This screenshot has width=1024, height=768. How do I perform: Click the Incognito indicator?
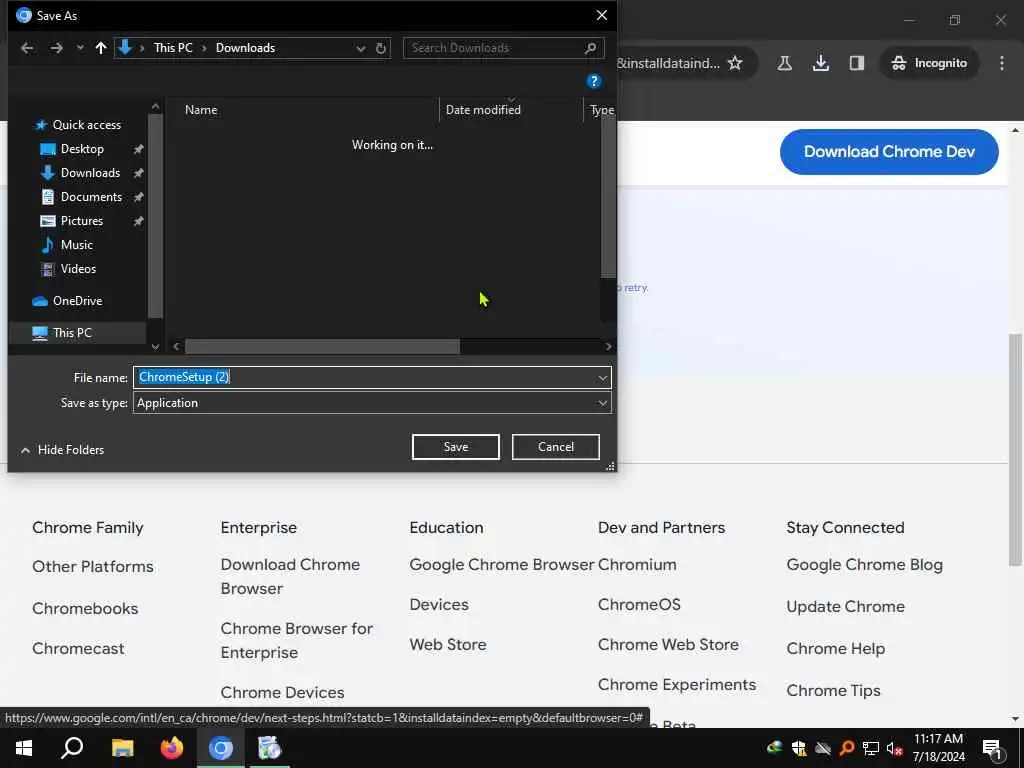click(929, 63)
